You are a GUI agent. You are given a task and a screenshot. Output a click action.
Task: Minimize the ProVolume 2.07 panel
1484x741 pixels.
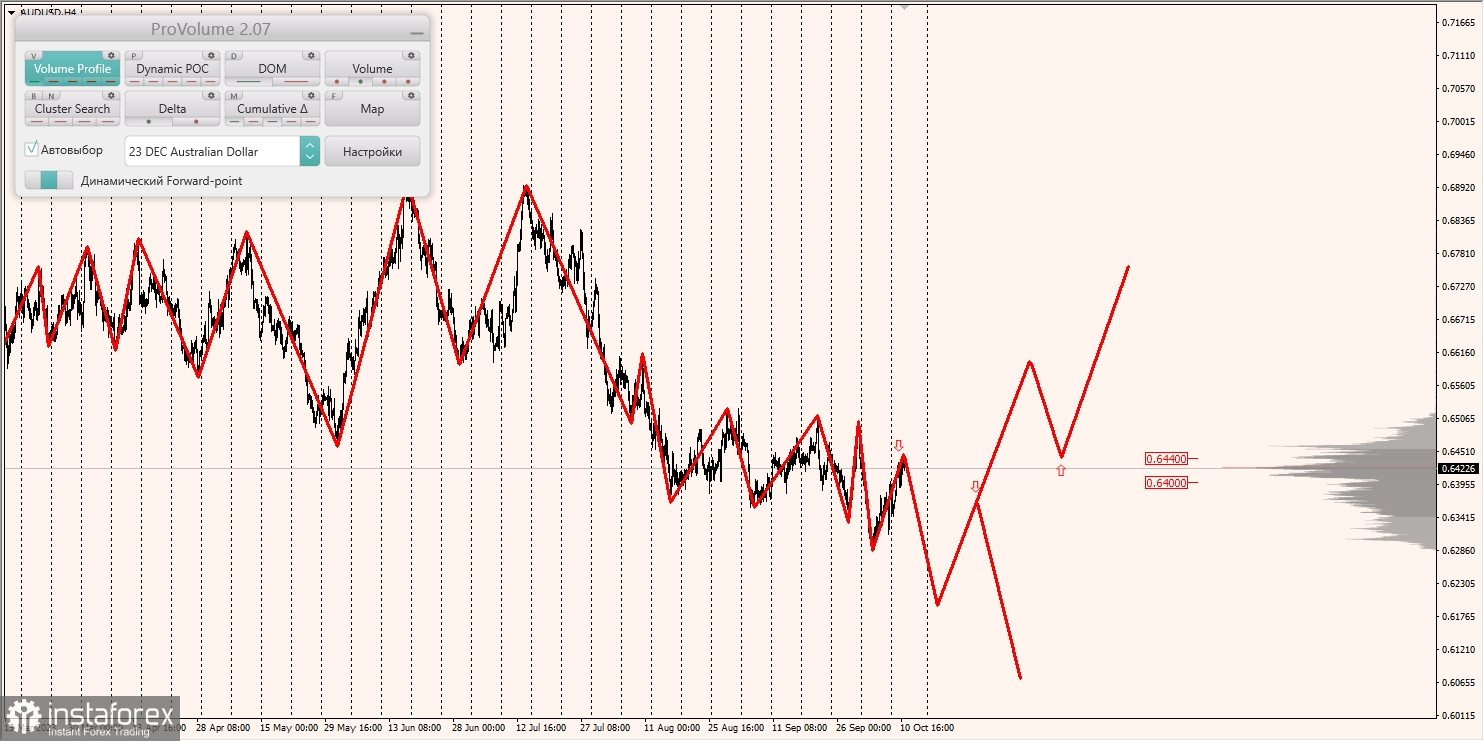(x=417, y=33)
